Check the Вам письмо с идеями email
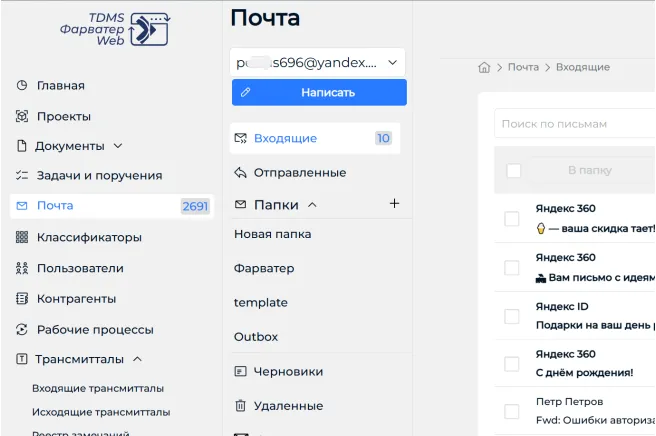The image size is (656, 436). click(x=512, y=268)
